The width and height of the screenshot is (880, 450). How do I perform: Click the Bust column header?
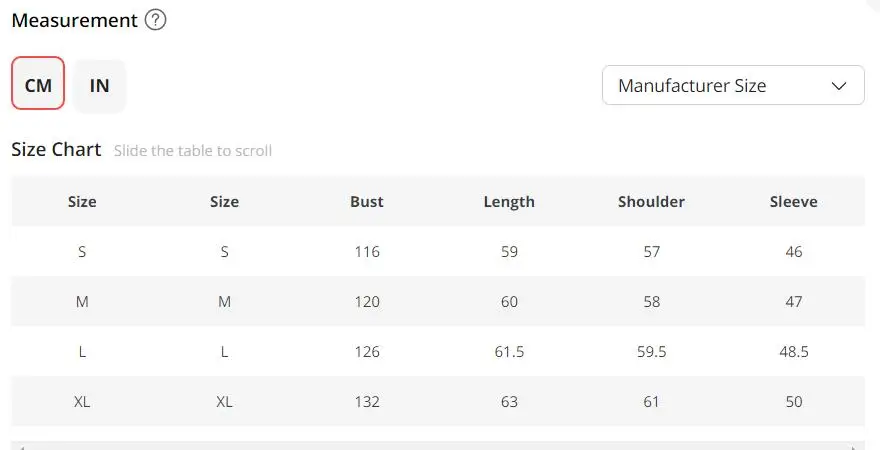pos(367,201)
